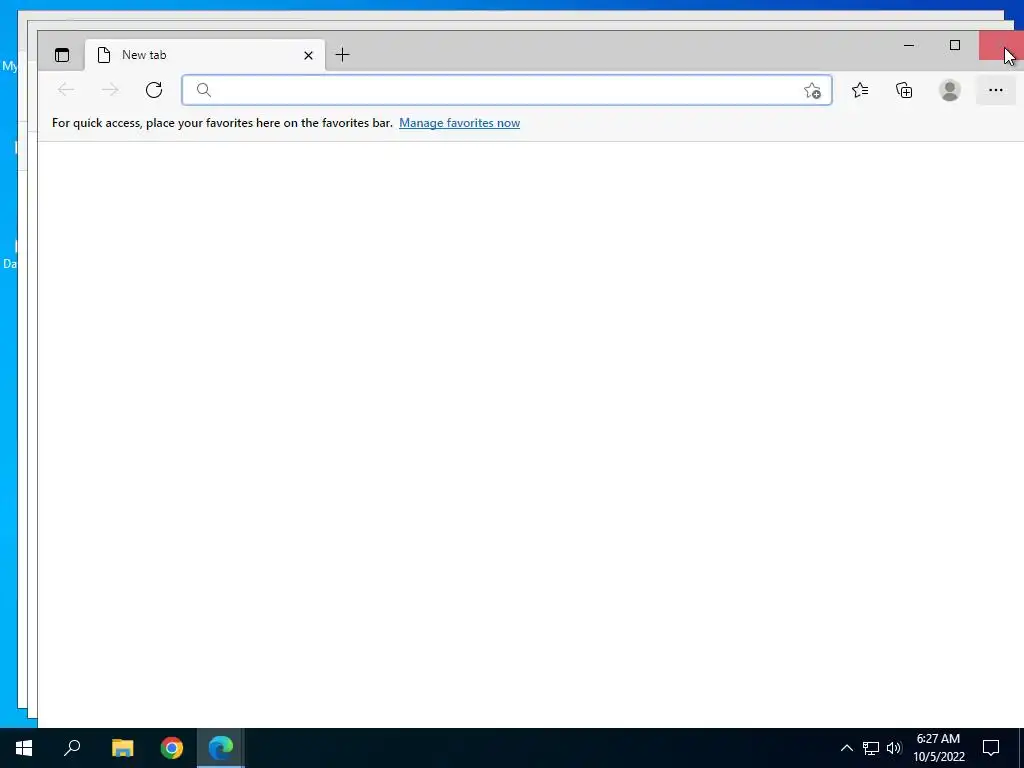Close the Edge window
This screenshot has width=1024, height=768.
point(1001,45)
